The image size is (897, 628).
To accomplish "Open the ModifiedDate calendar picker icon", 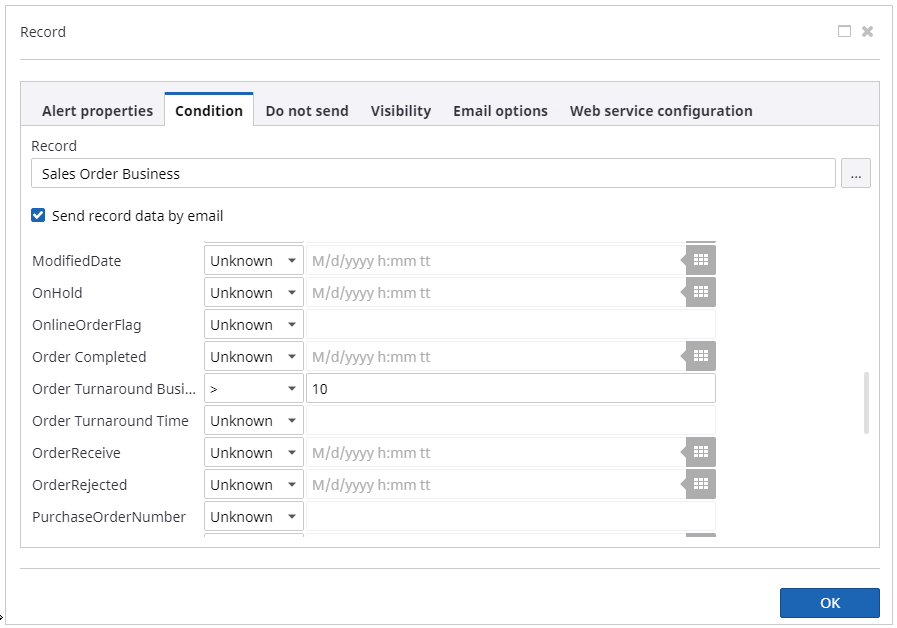I will pyautogui.click(x=701, y=261).
